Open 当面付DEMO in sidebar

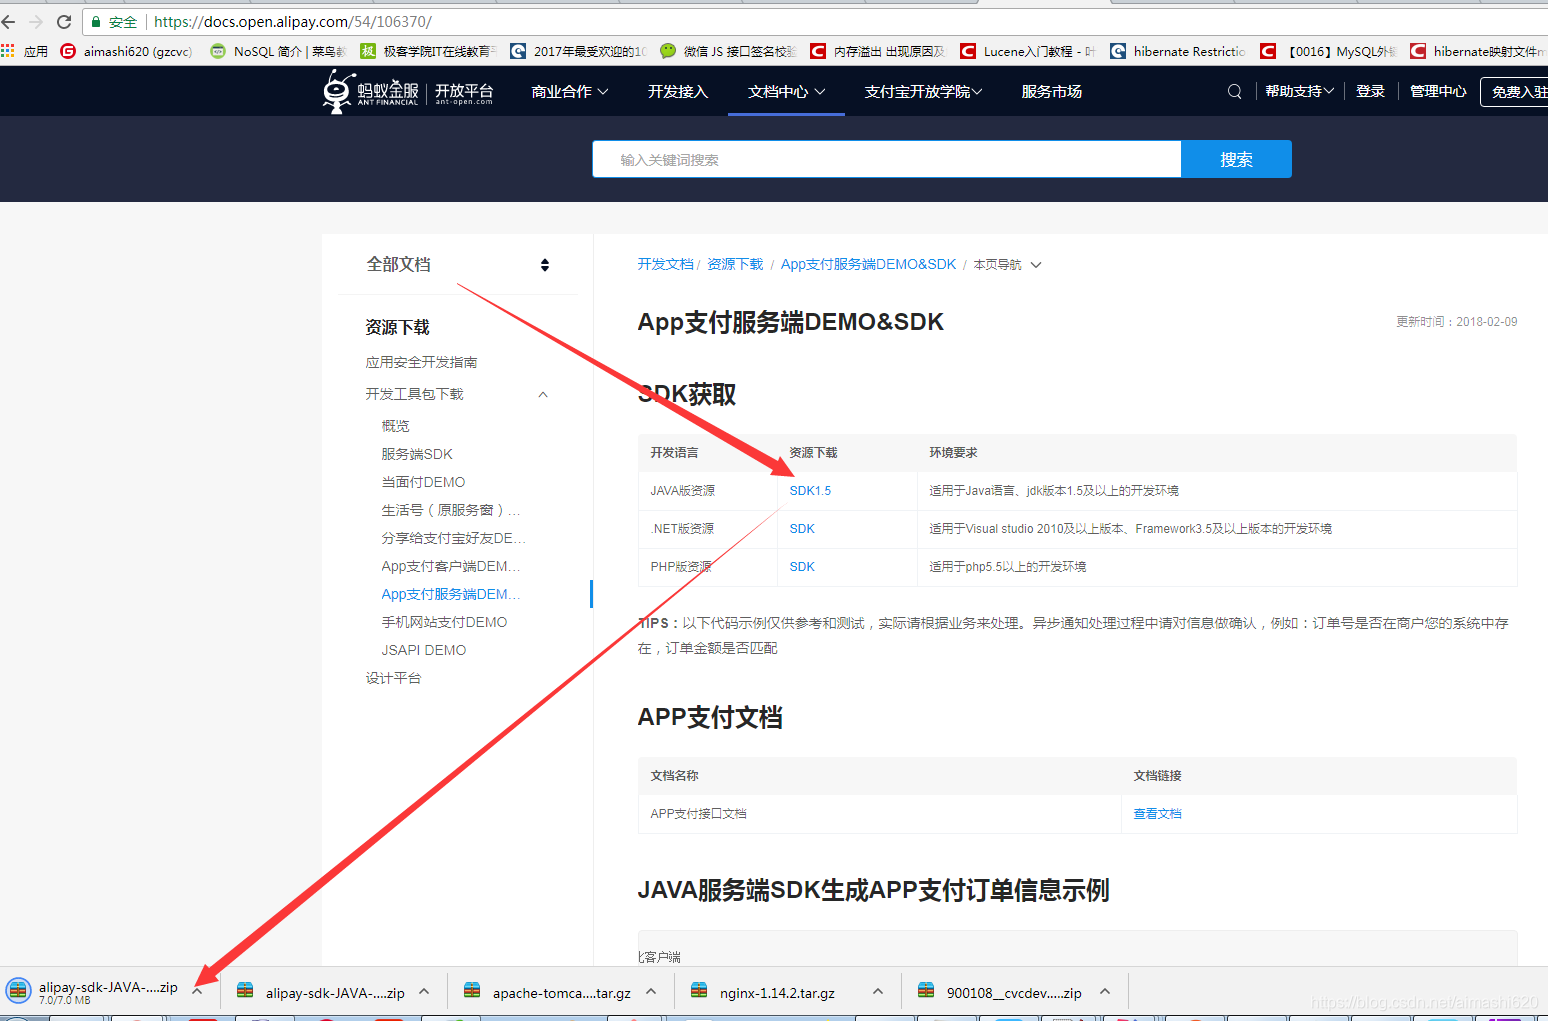tap(423, 482)
